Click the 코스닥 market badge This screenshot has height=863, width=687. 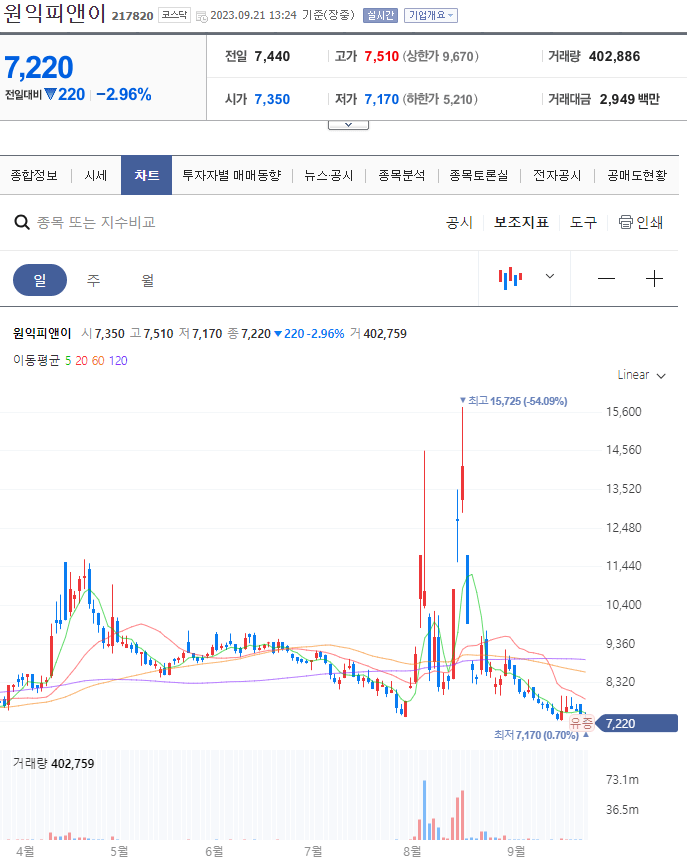[x=175, y=15]
